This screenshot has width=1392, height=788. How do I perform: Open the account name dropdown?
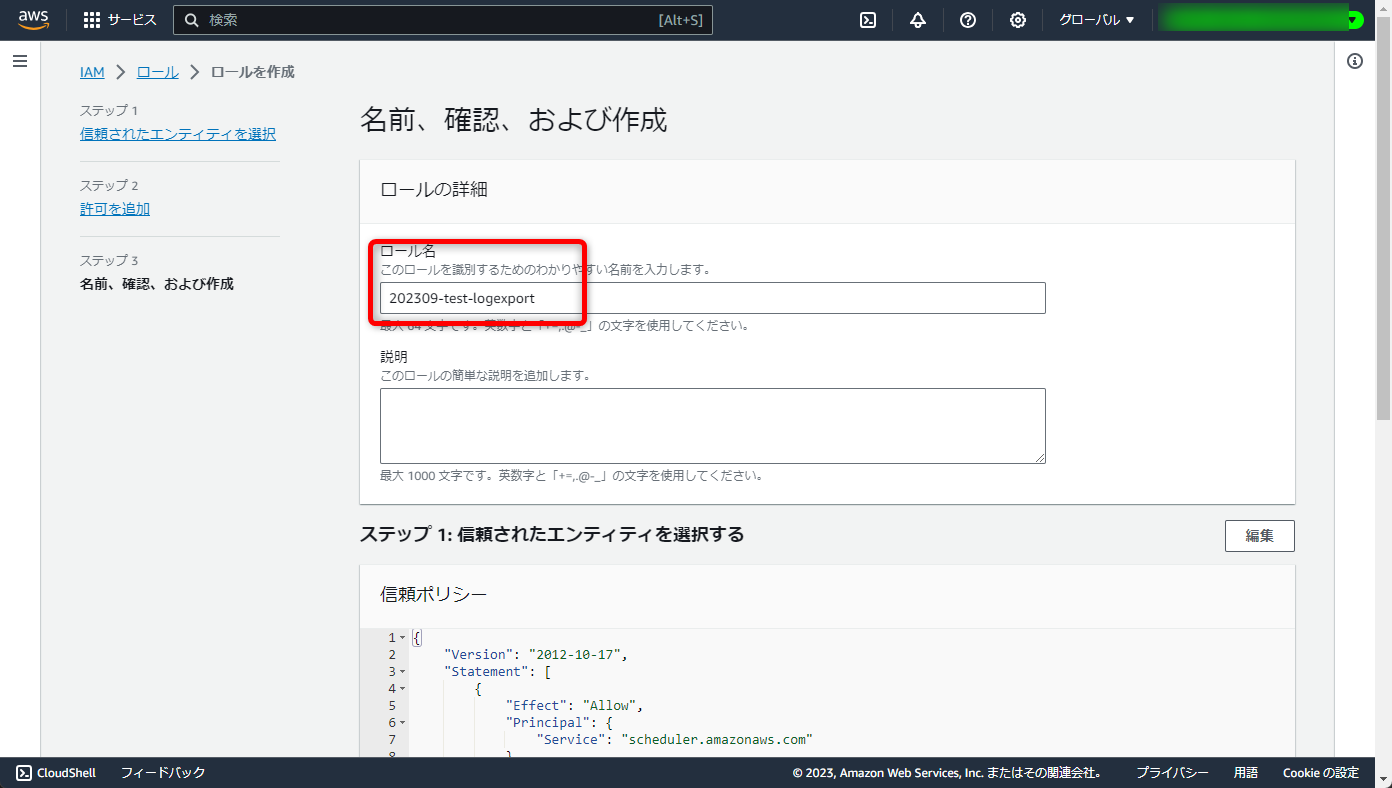[x=1255, y=19]
